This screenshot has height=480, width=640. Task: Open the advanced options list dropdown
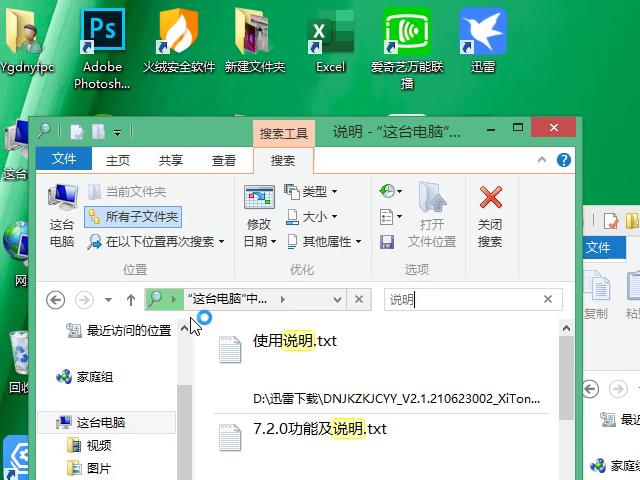[x=391, y=216]
